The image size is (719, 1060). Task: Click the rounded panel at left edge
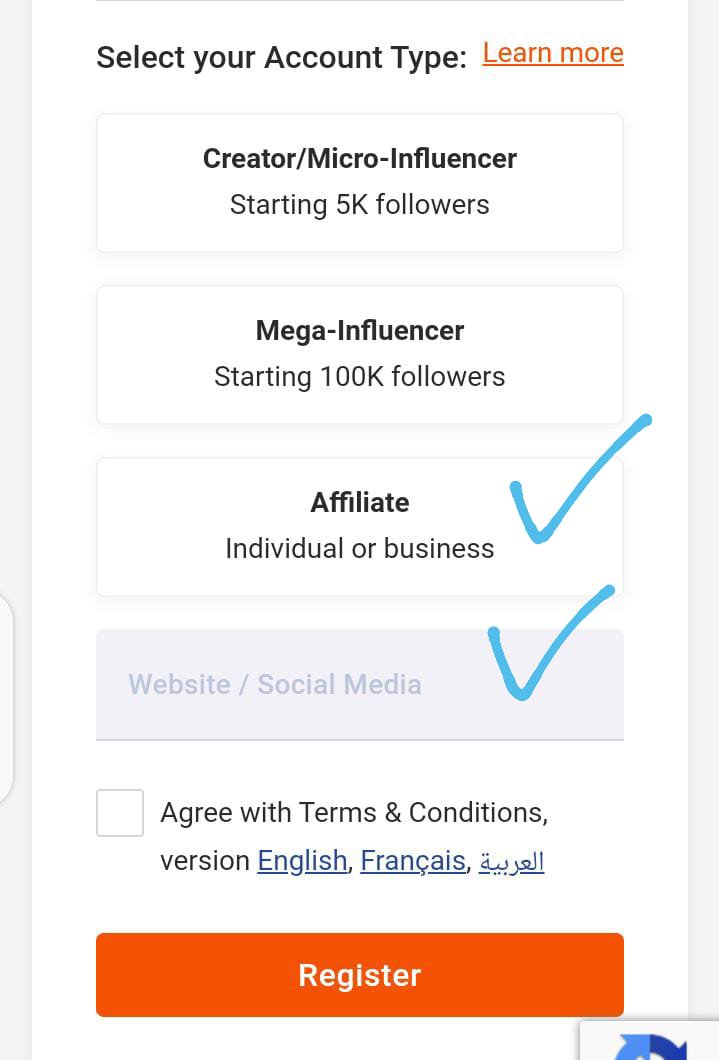6,700
